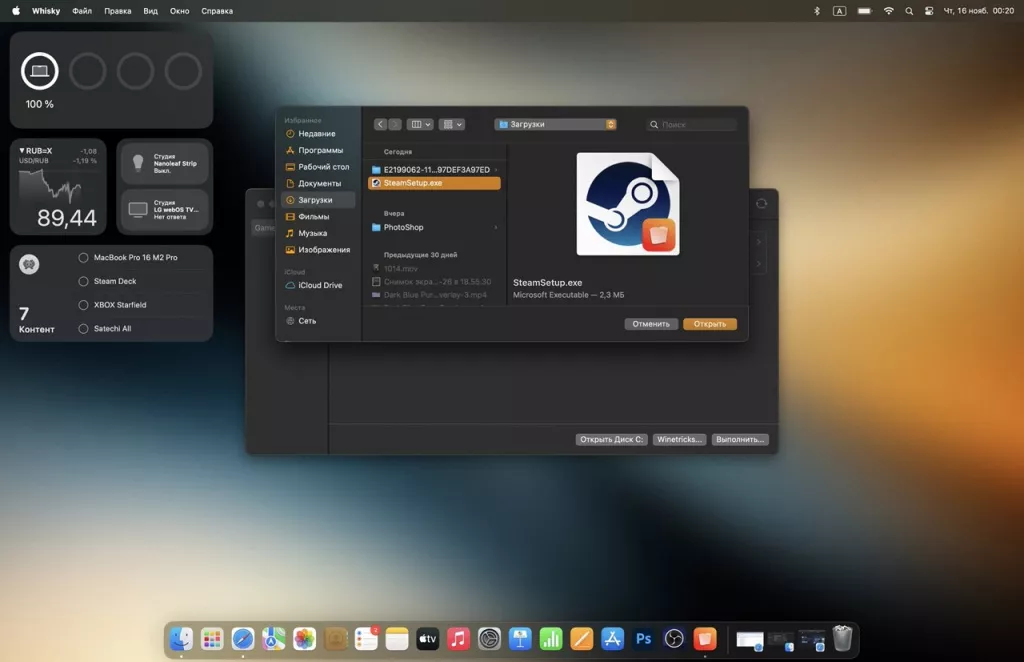Open the Music app from the Dock
The height and width of the screenshot is (662, 1024).
[x=458, y=639]
